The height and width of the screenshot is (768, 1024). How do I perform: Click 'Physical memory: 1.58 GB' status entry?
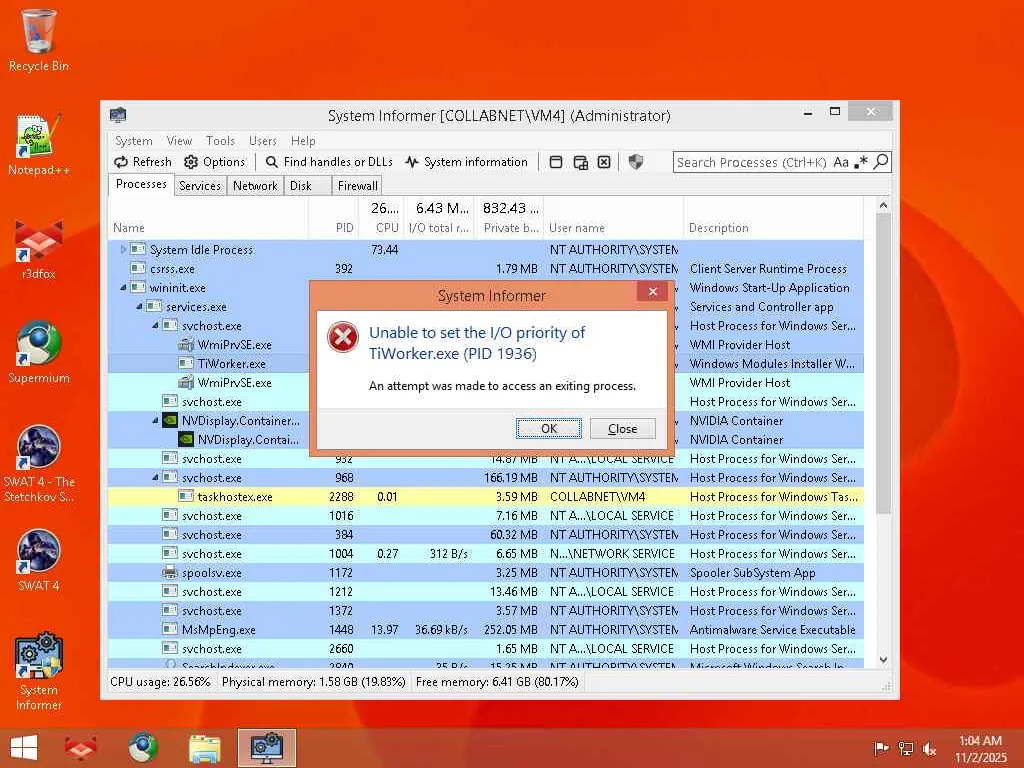point(313,682)
